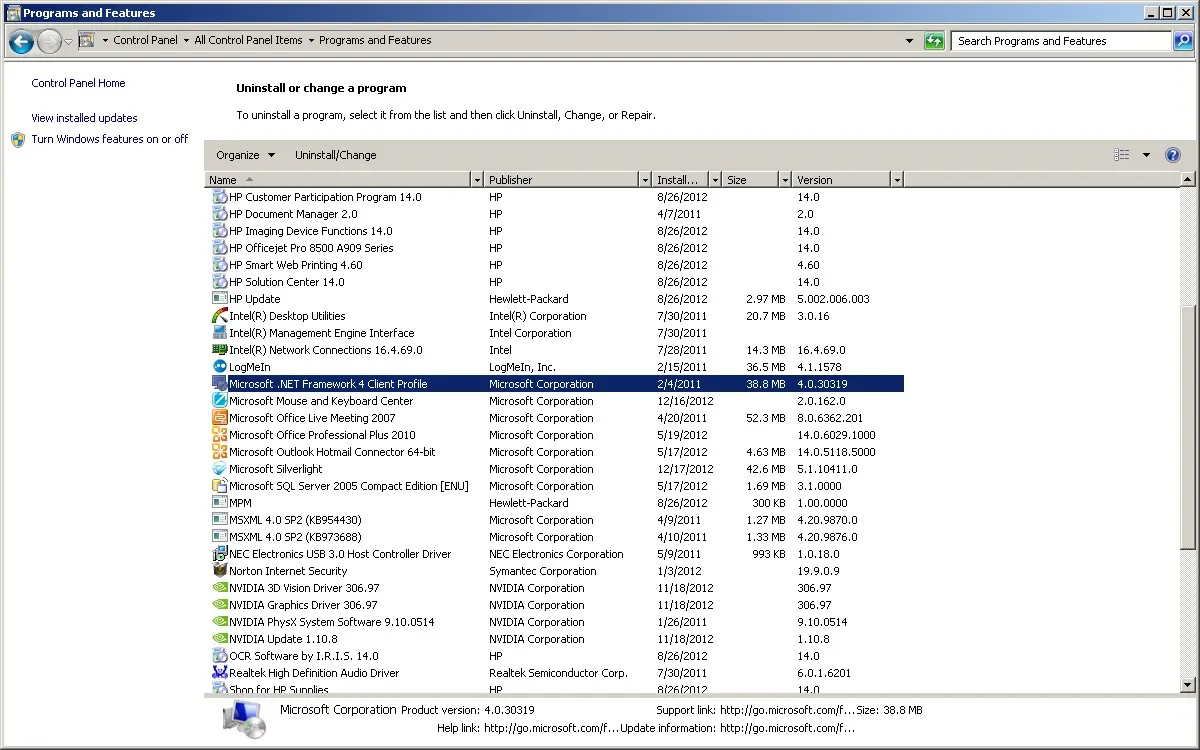Image resolution: width=1200 pixels, height=750 pixels.
Task: Click the change view icon
Action: (1122, 155)
